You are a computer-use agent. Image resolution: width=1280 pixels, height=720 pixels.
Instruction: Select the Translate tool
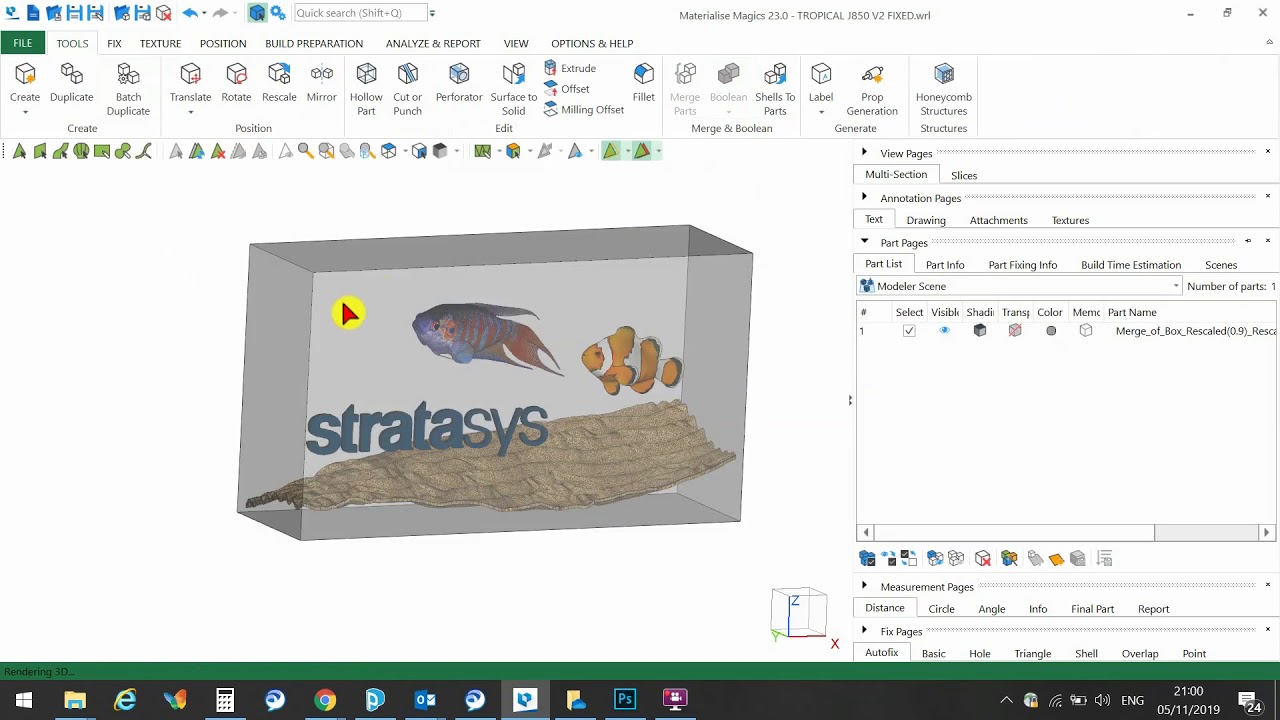point(190,82)
